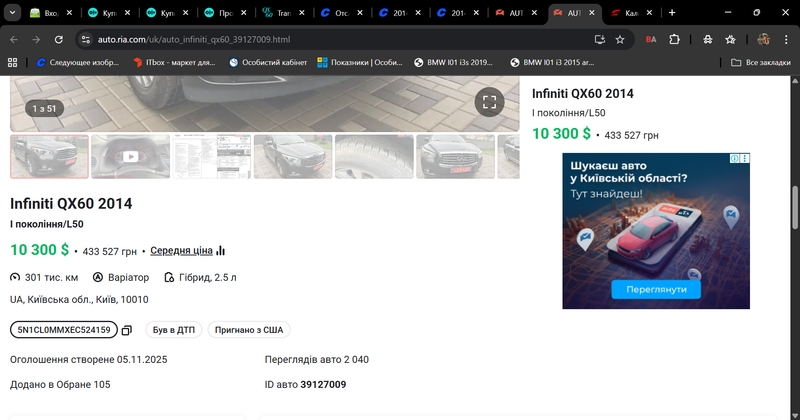
Task: Click the page vertical scrollbar thumb
Action: click(795, 208)
